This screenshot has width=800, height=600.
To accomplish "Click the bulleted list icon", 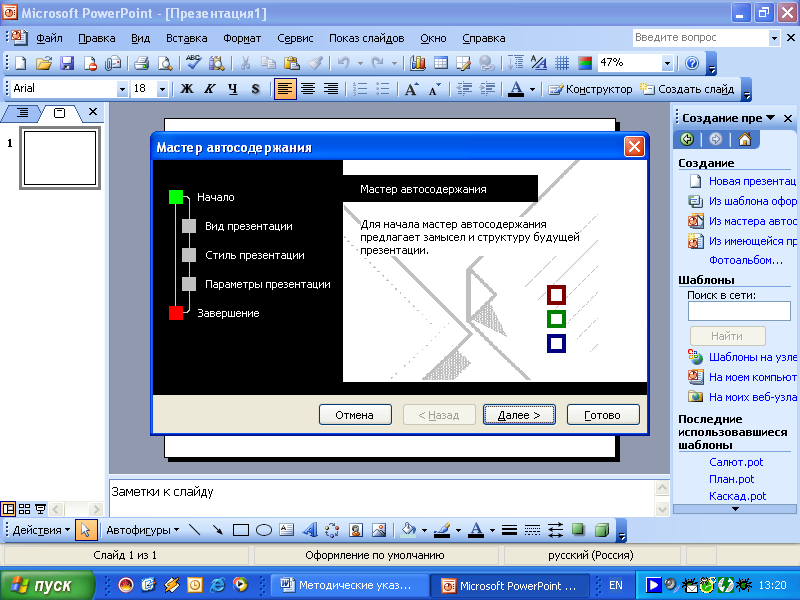I will 383,89.
